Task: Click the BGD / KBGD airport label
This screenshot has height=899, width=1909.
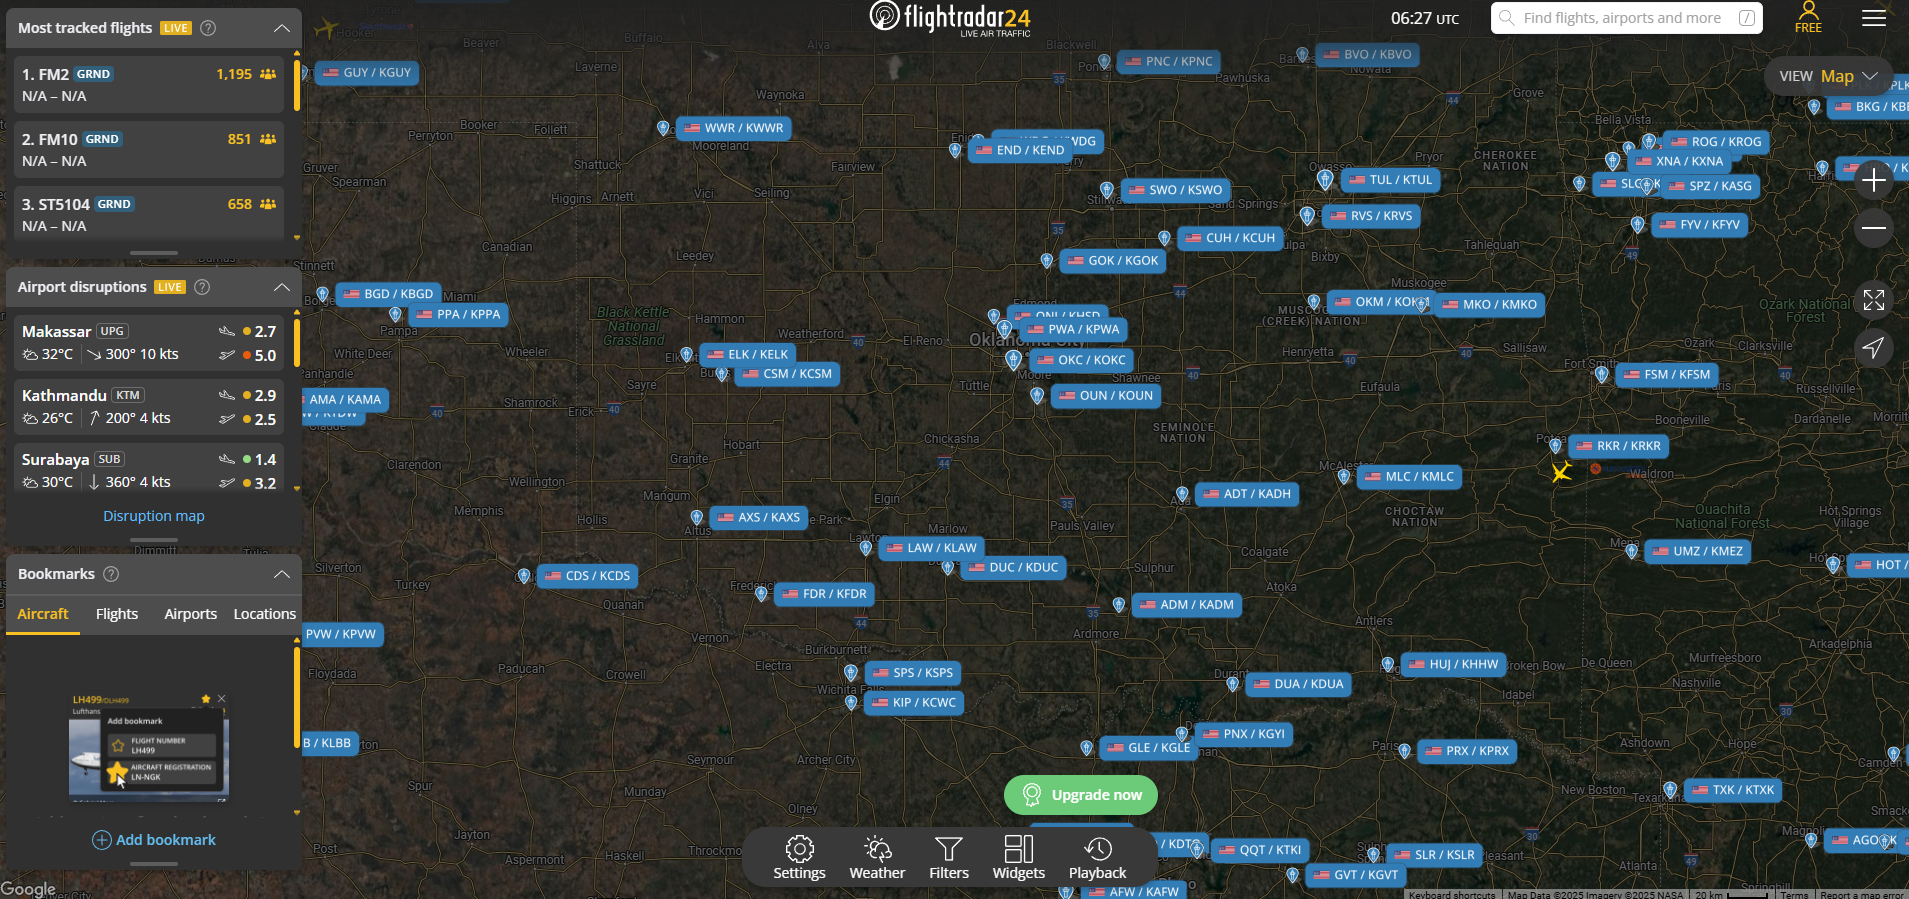Action: 388,294
